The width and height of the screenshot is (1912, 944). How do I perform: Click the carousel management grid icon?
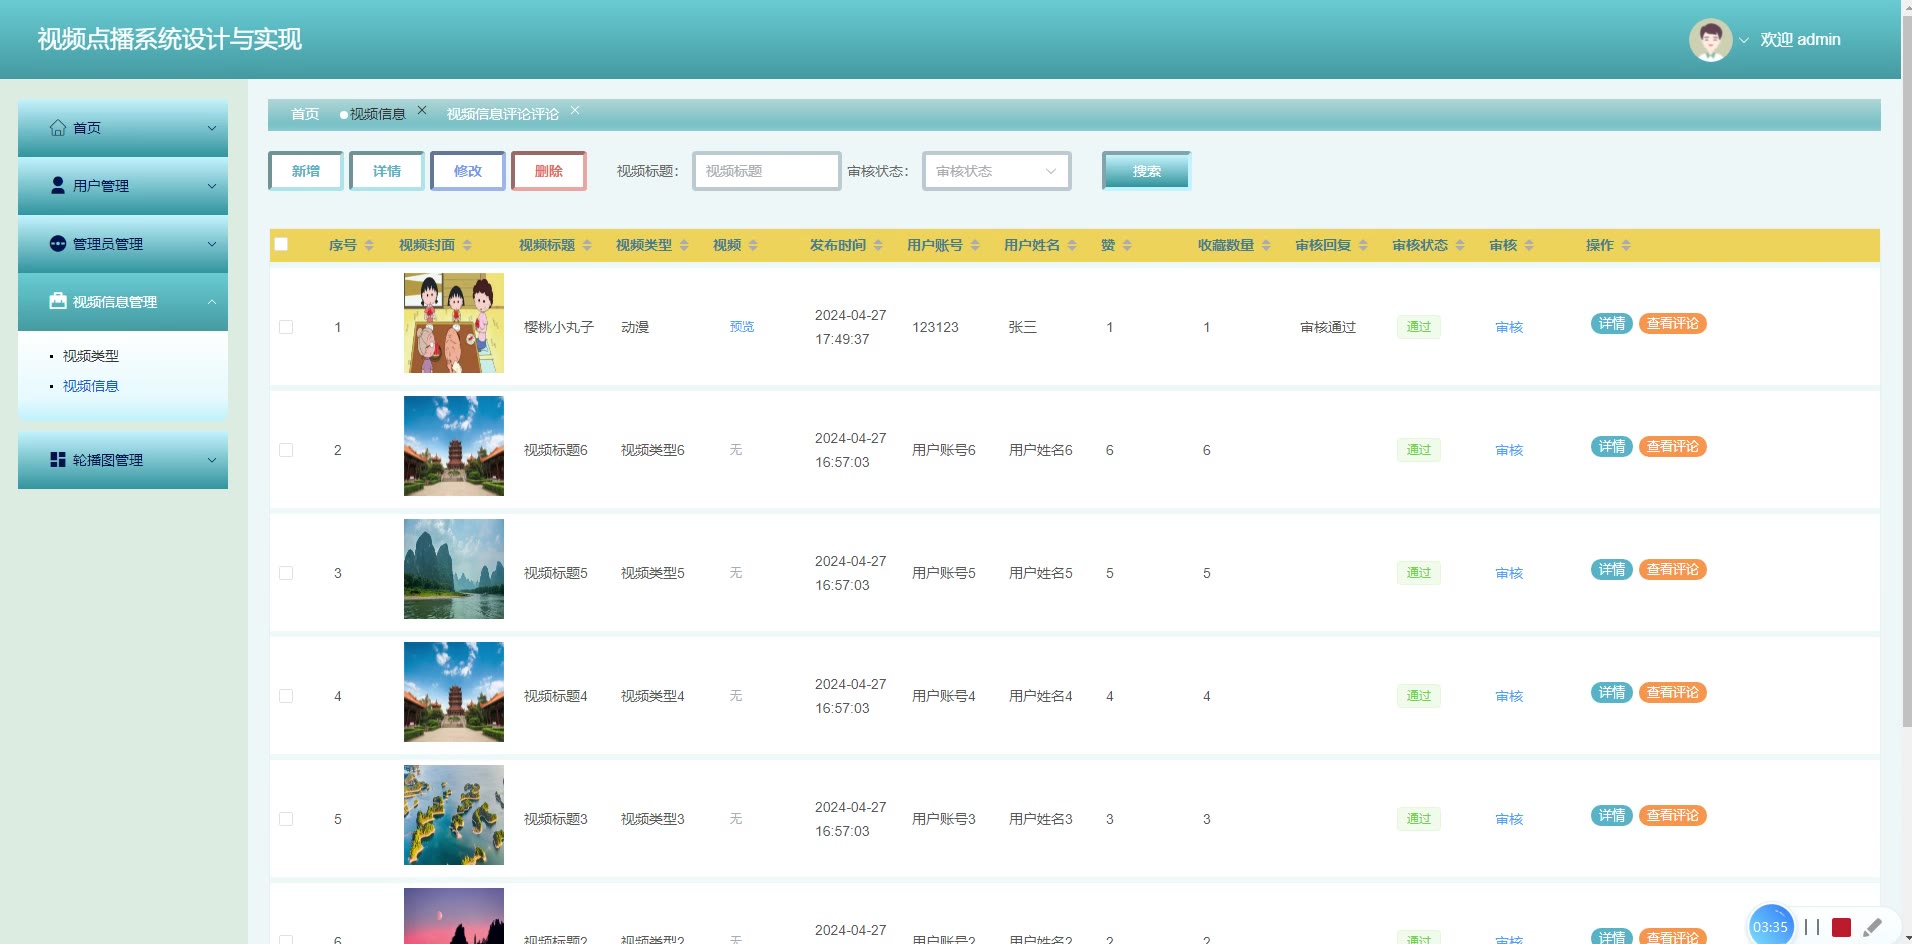click(58, 460)
